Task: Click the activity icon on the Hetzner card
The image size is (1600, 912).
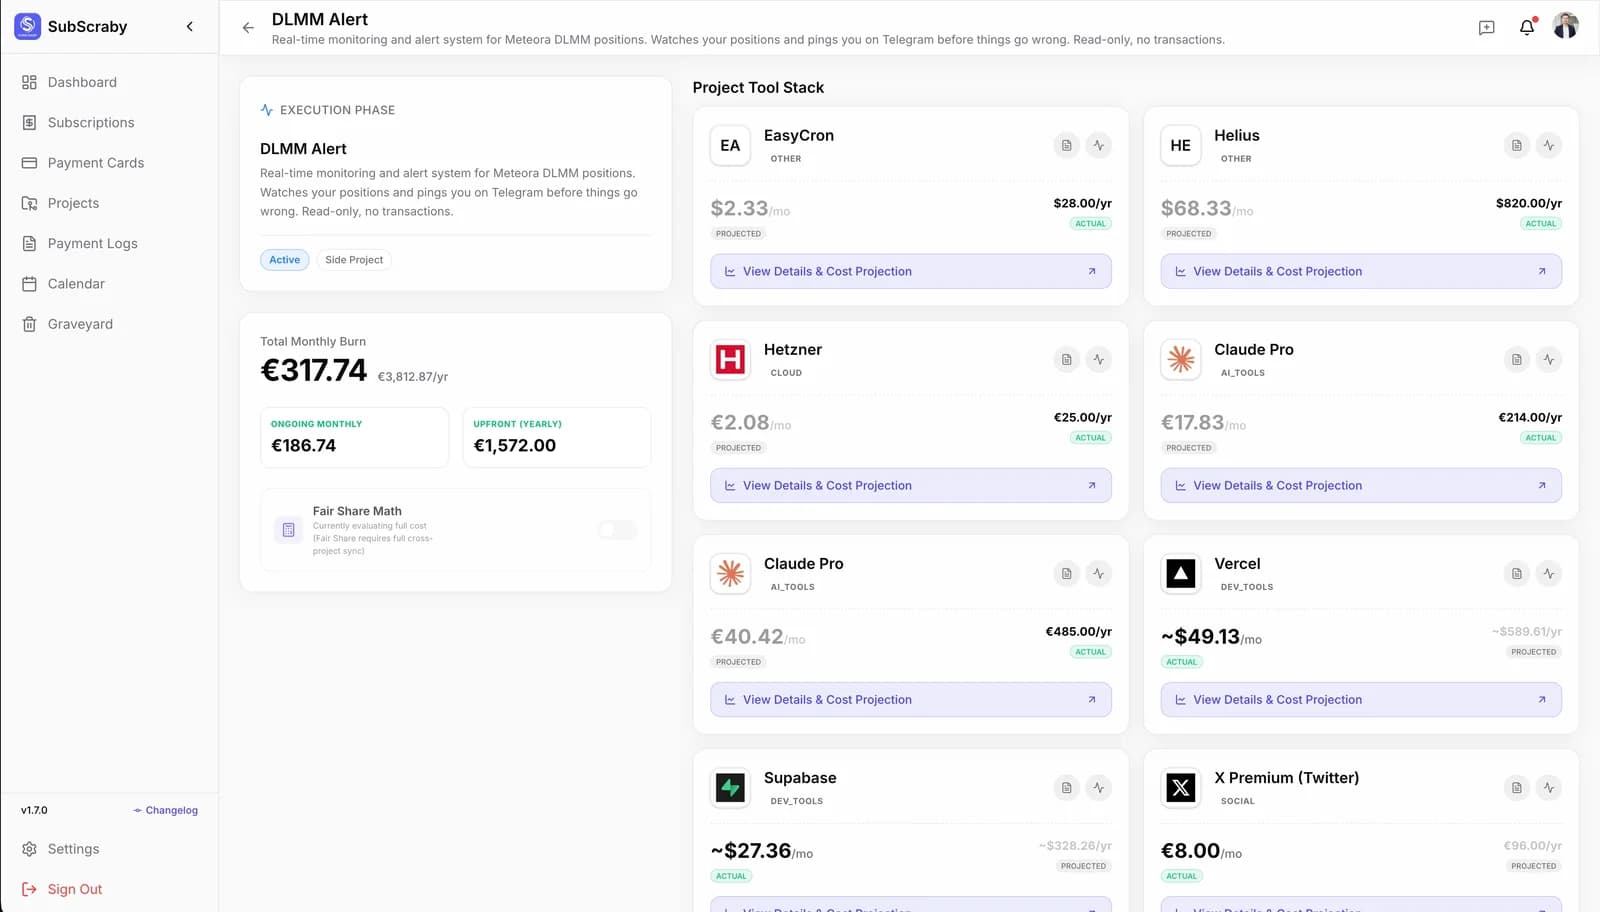Action: [x=1099, y=359]
